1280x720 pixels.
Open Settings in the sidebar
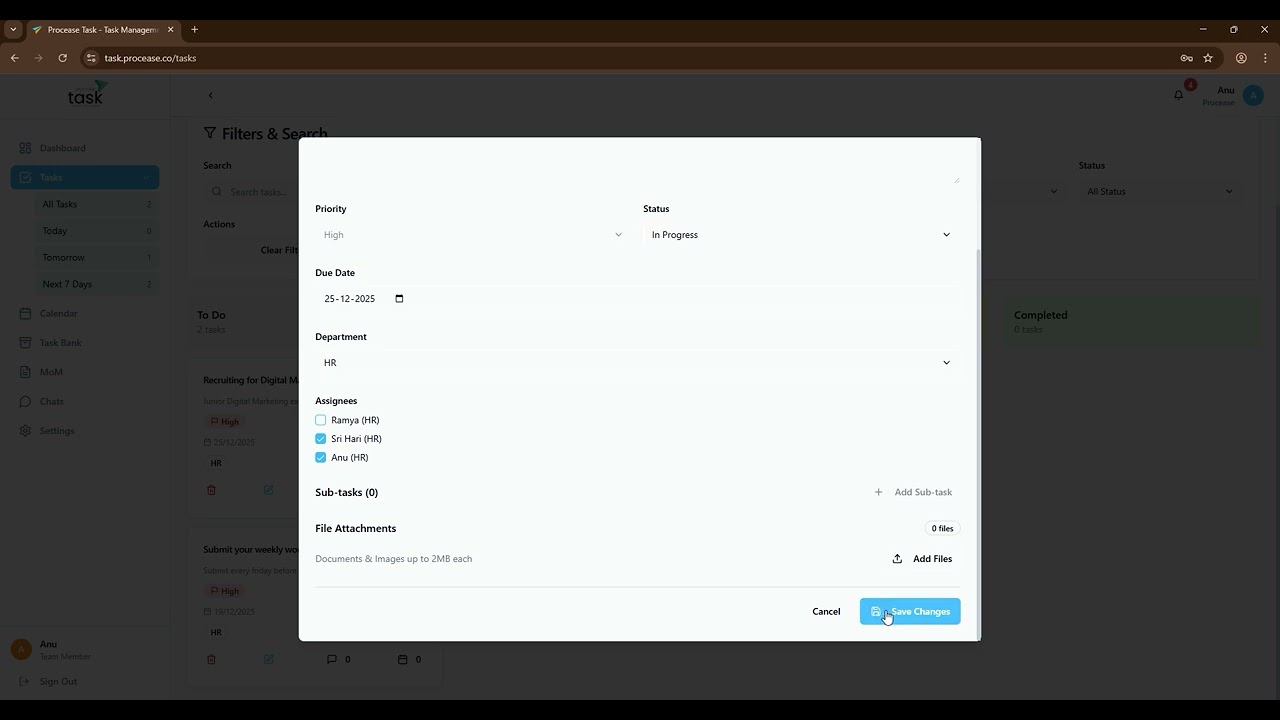click(x=85, y=430)
